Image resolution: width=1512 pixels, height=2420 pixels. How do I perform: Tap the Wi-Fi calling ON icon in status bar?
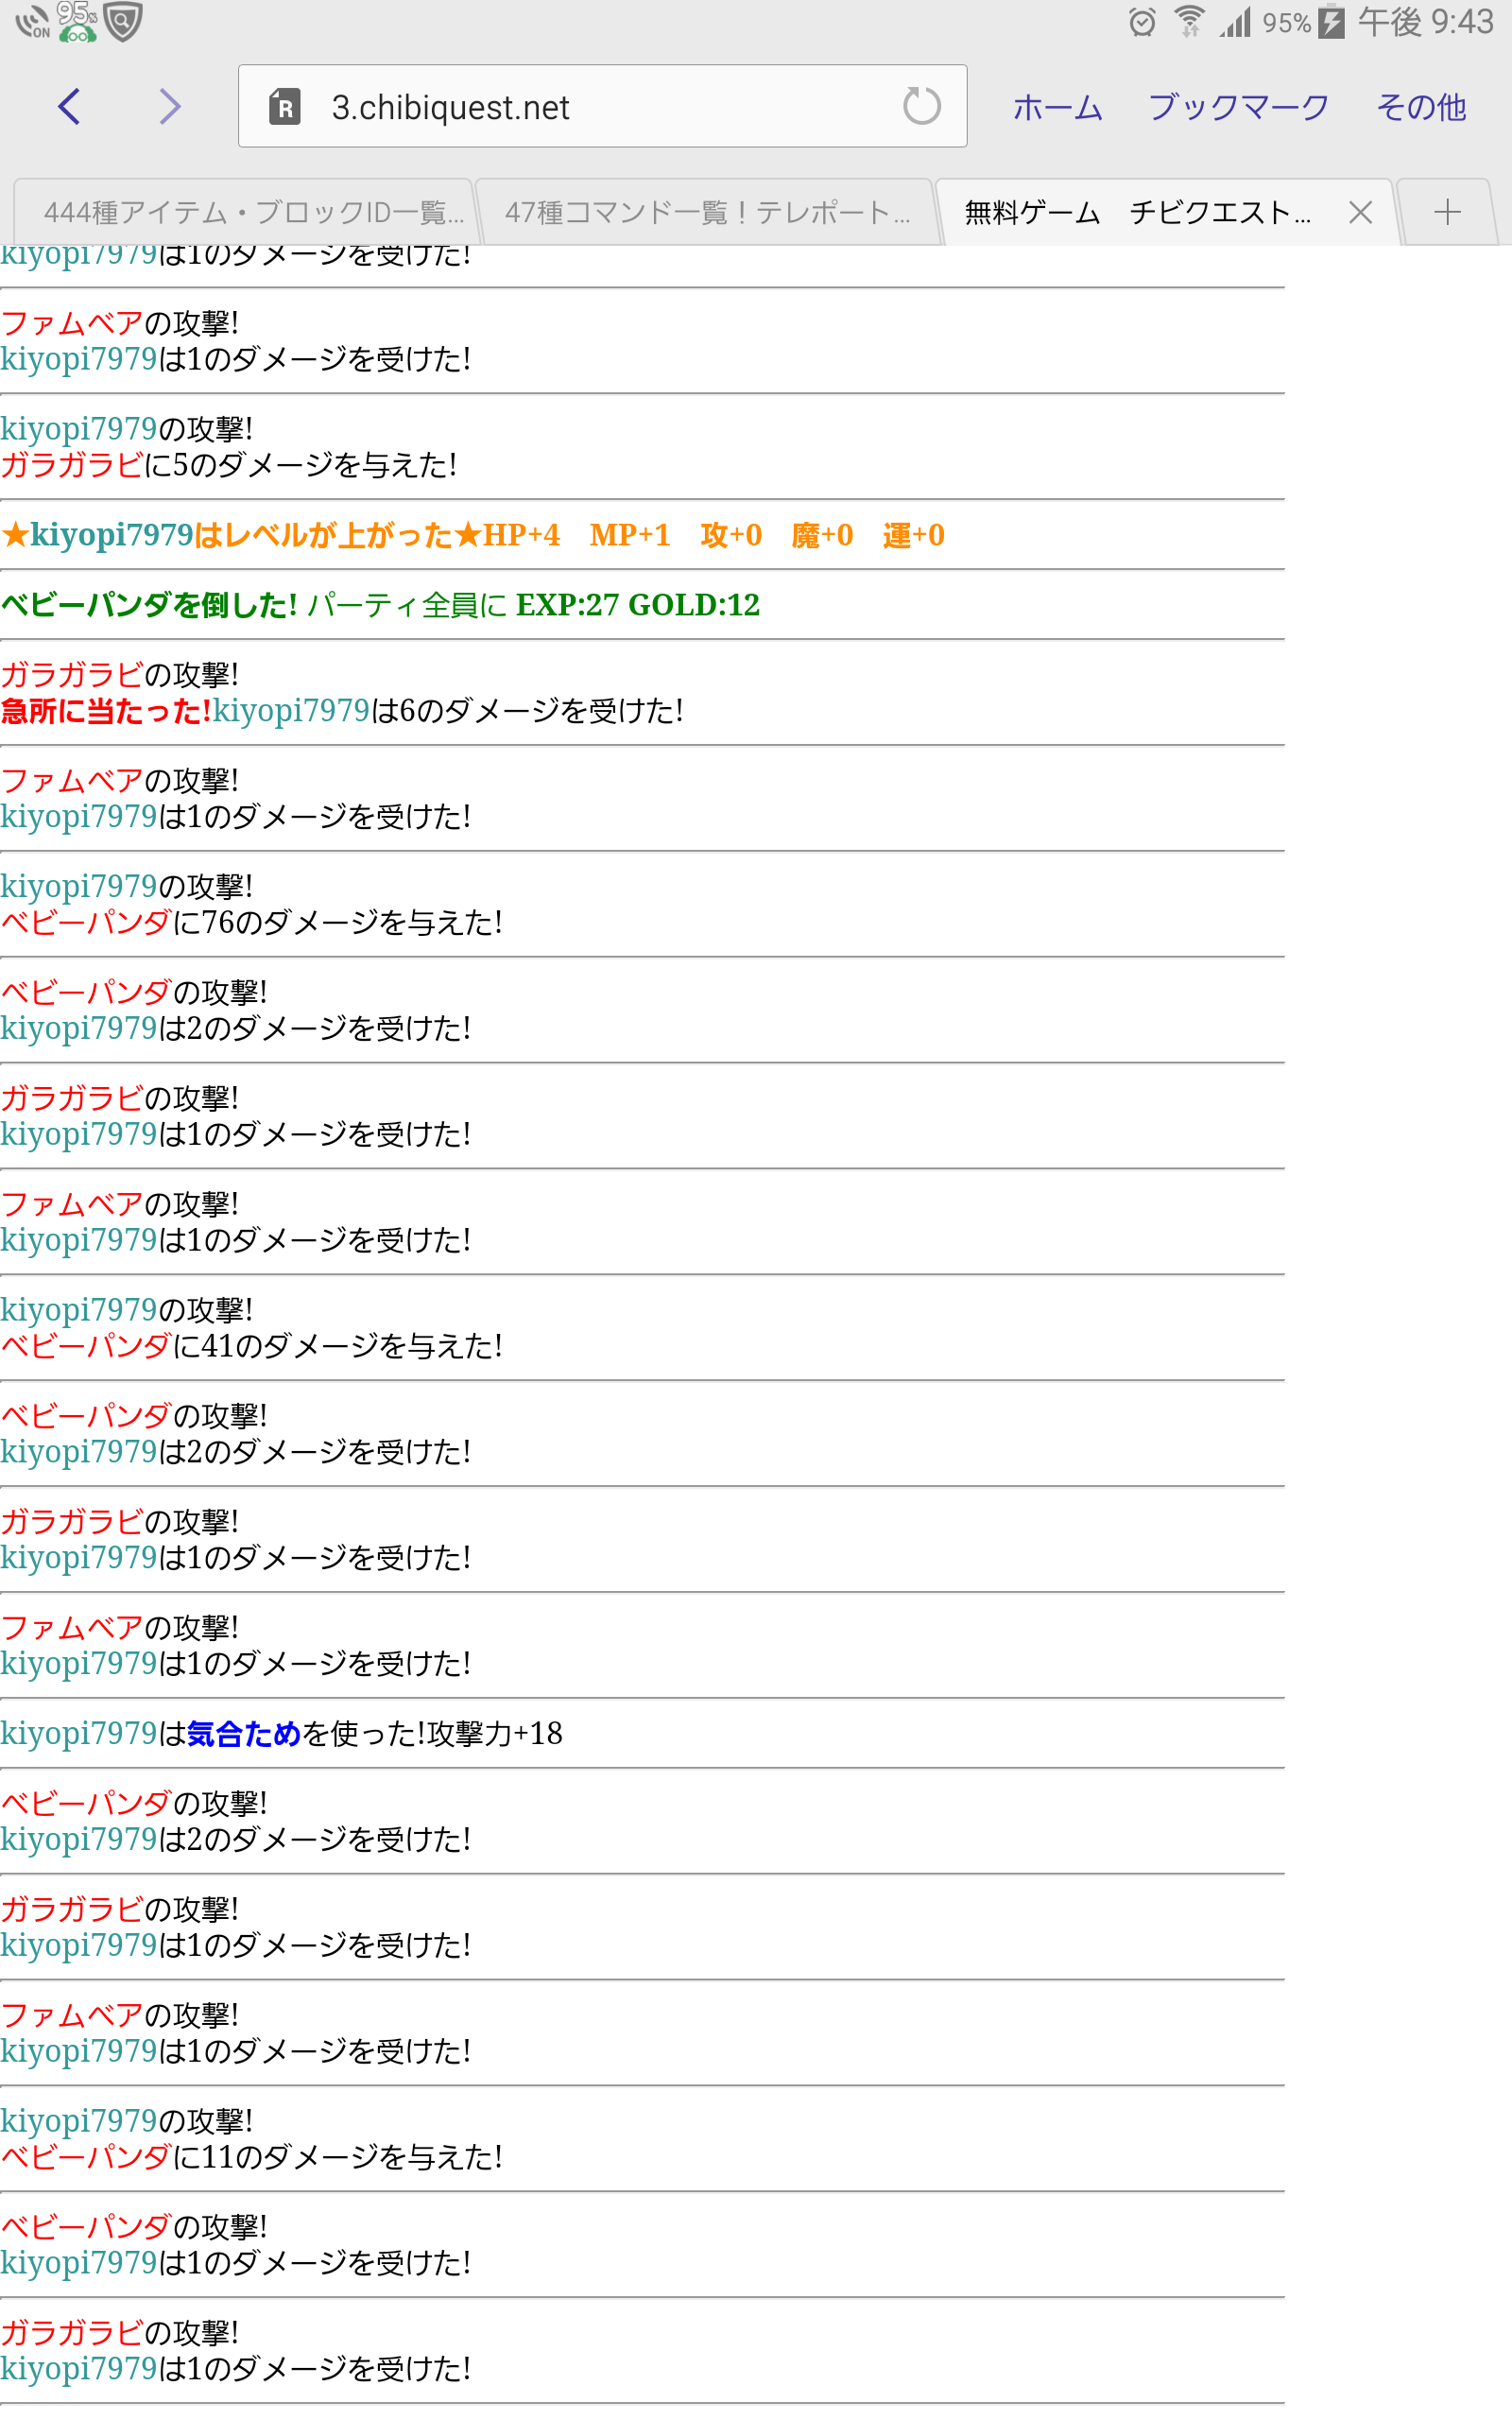point(33,22)
